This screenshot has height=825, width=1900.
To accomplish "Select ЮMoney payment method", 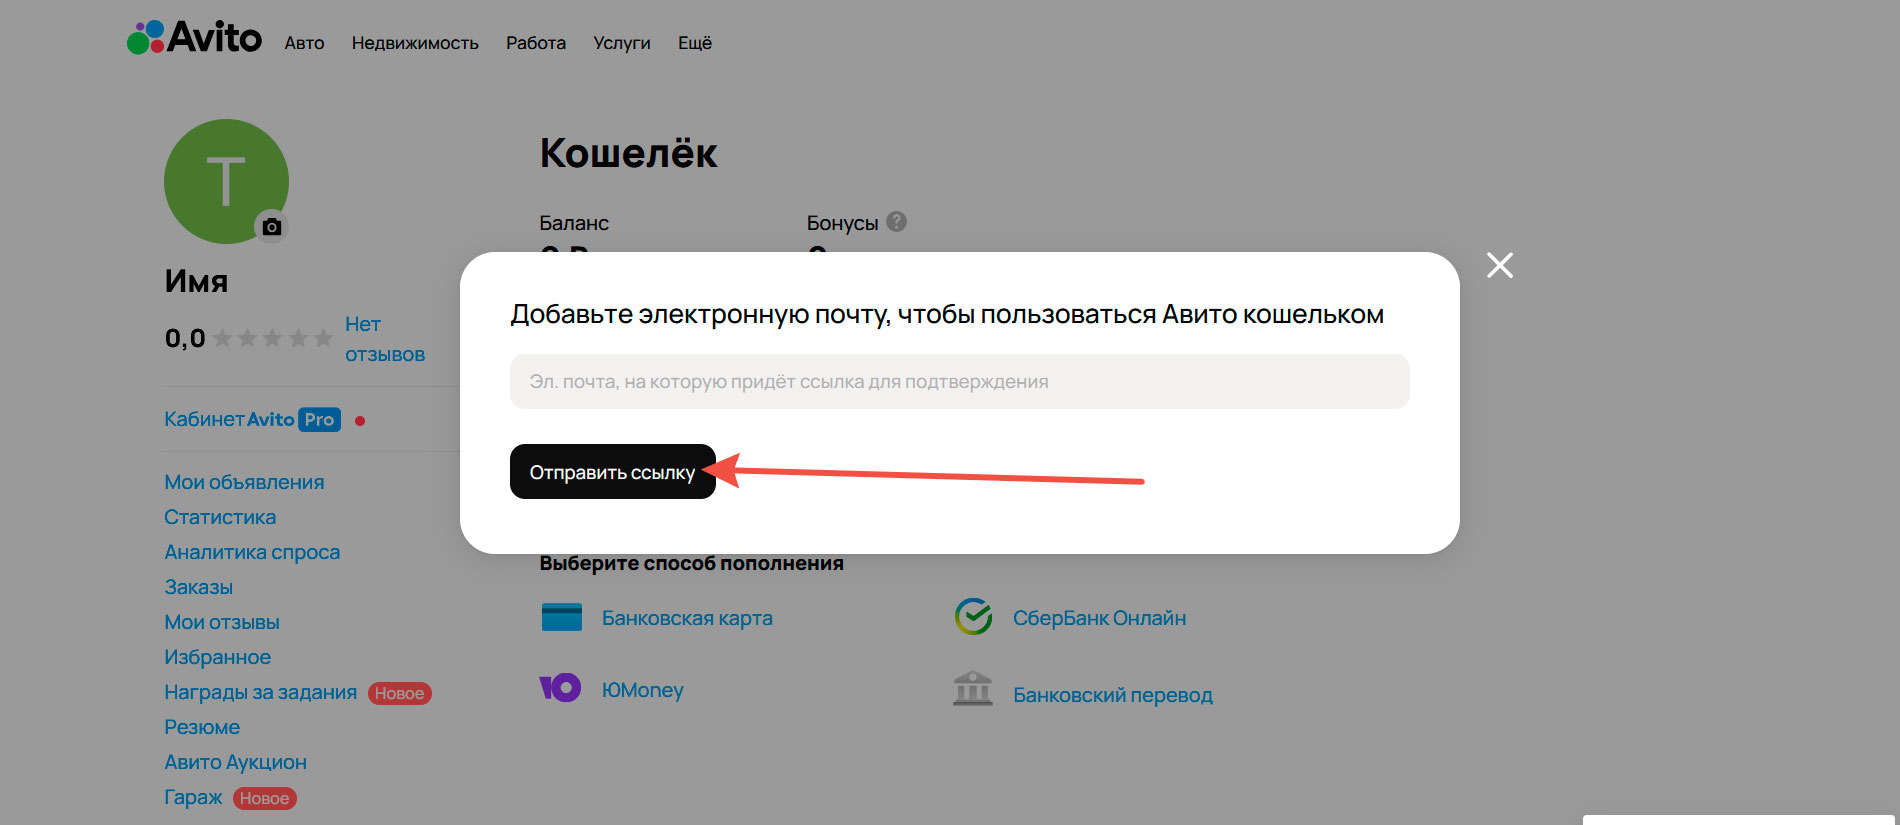I will (x=643, y=689).
